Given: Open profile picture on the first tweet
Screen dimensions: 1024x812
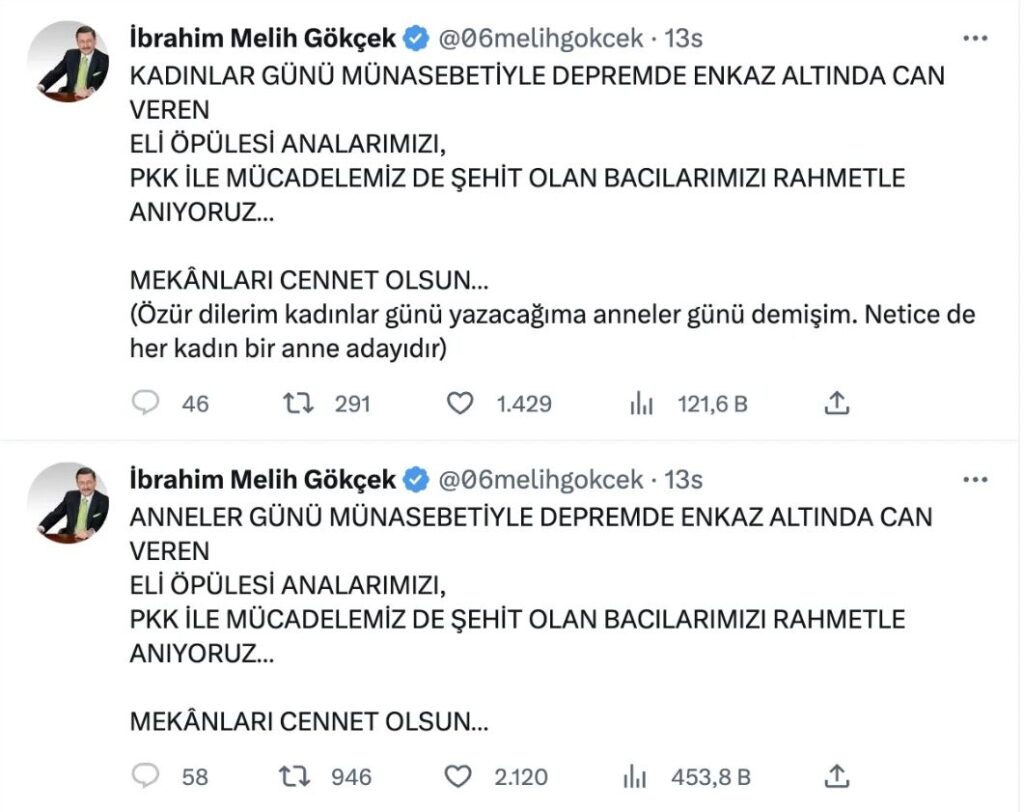Looking at the screenshot, I should [x=68, y=62].
